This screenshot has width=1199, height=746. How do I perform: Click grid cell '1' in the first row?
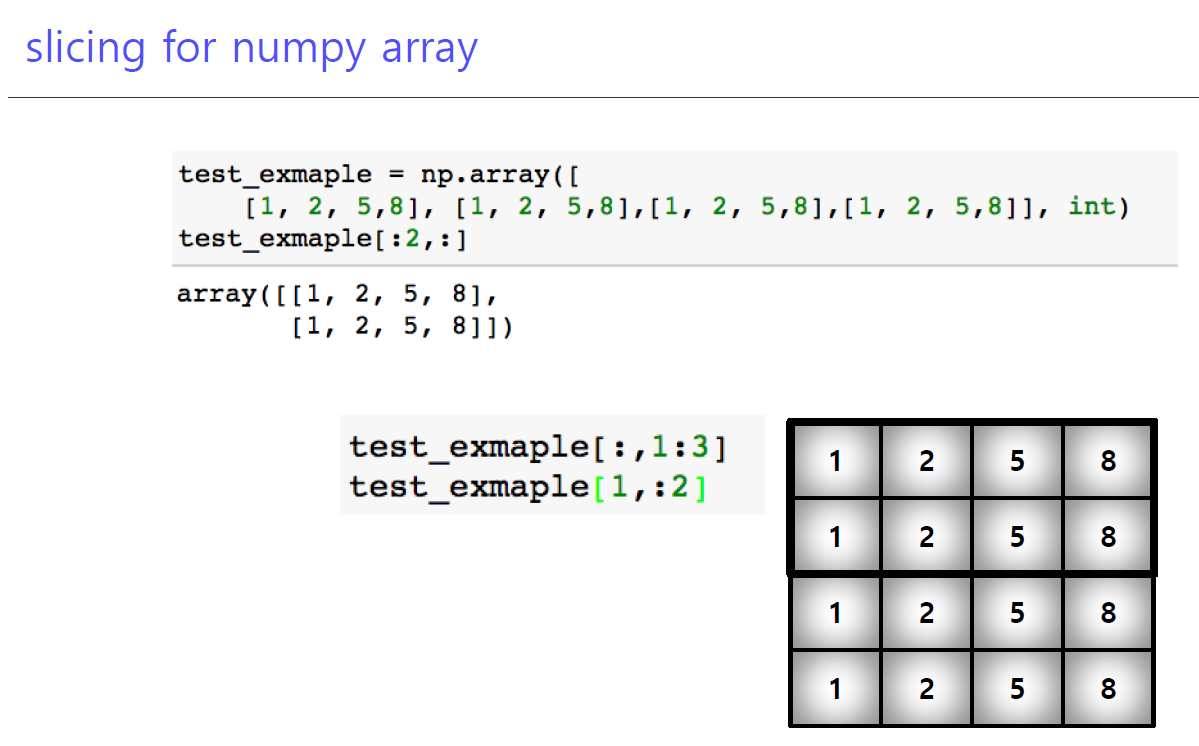[836, 461]
